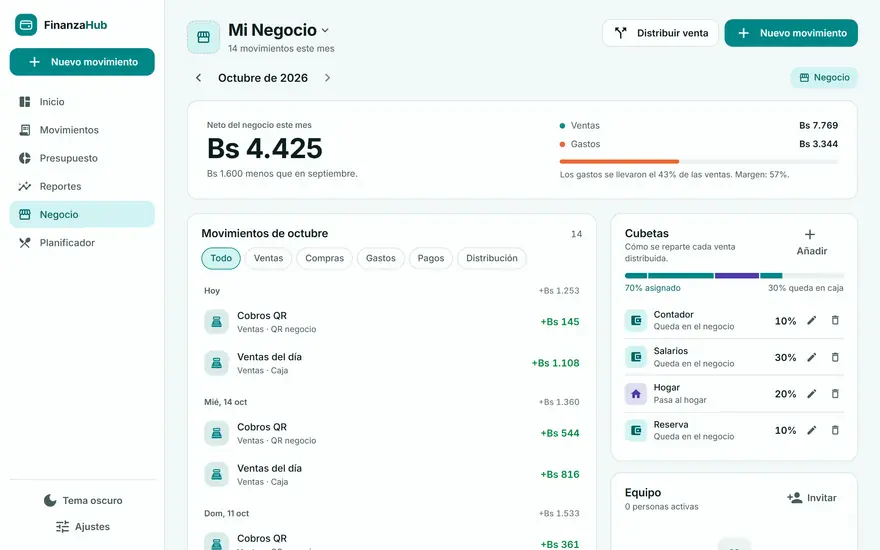Image resolution: width=880 pixels, height=550 pixels.
Task: Click the Dom, 11 oct group header
Action: tap(226, 514)
